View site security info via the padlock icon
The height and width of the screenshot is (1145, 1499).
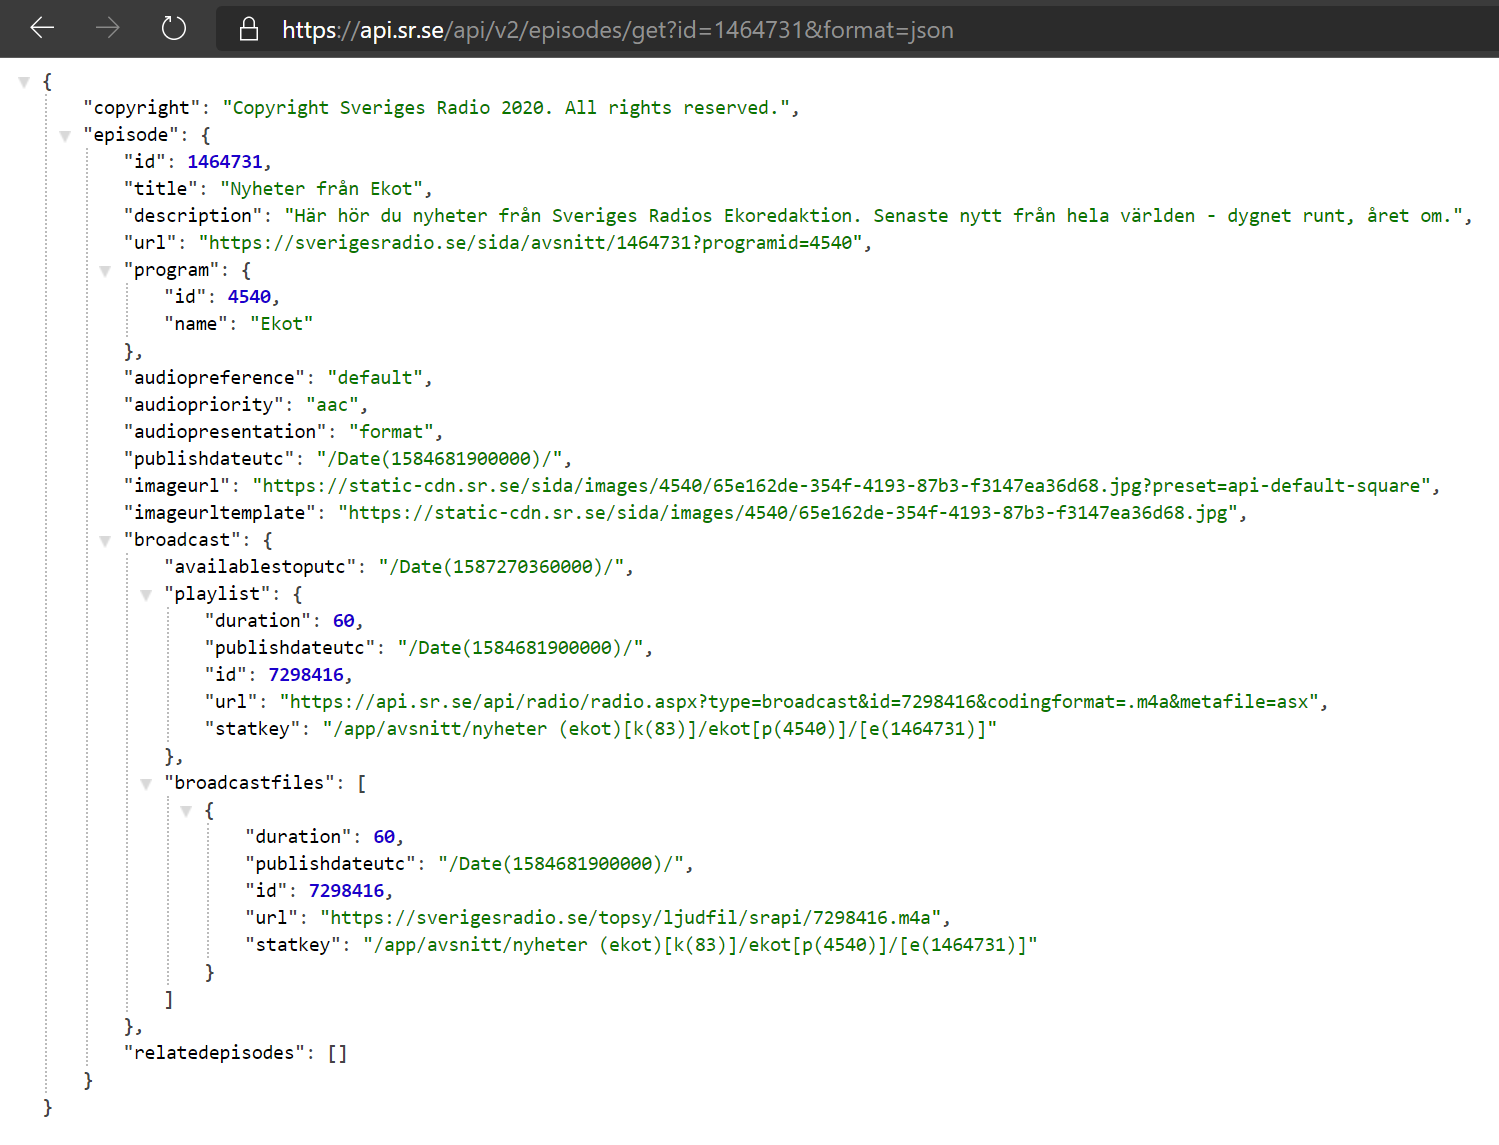tap(249, 29)
